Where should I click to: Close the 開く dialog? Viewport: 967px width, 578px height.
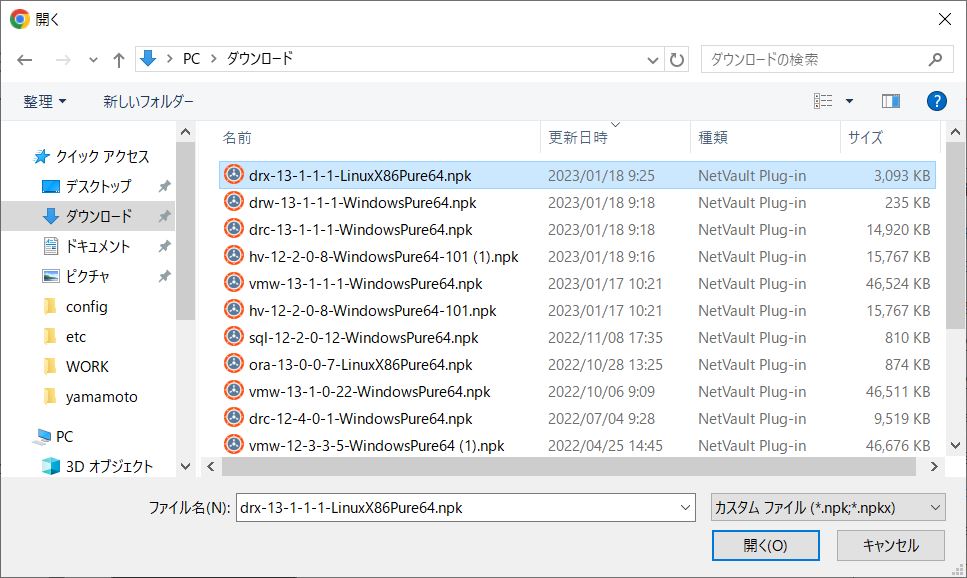[x=944, y=19]
